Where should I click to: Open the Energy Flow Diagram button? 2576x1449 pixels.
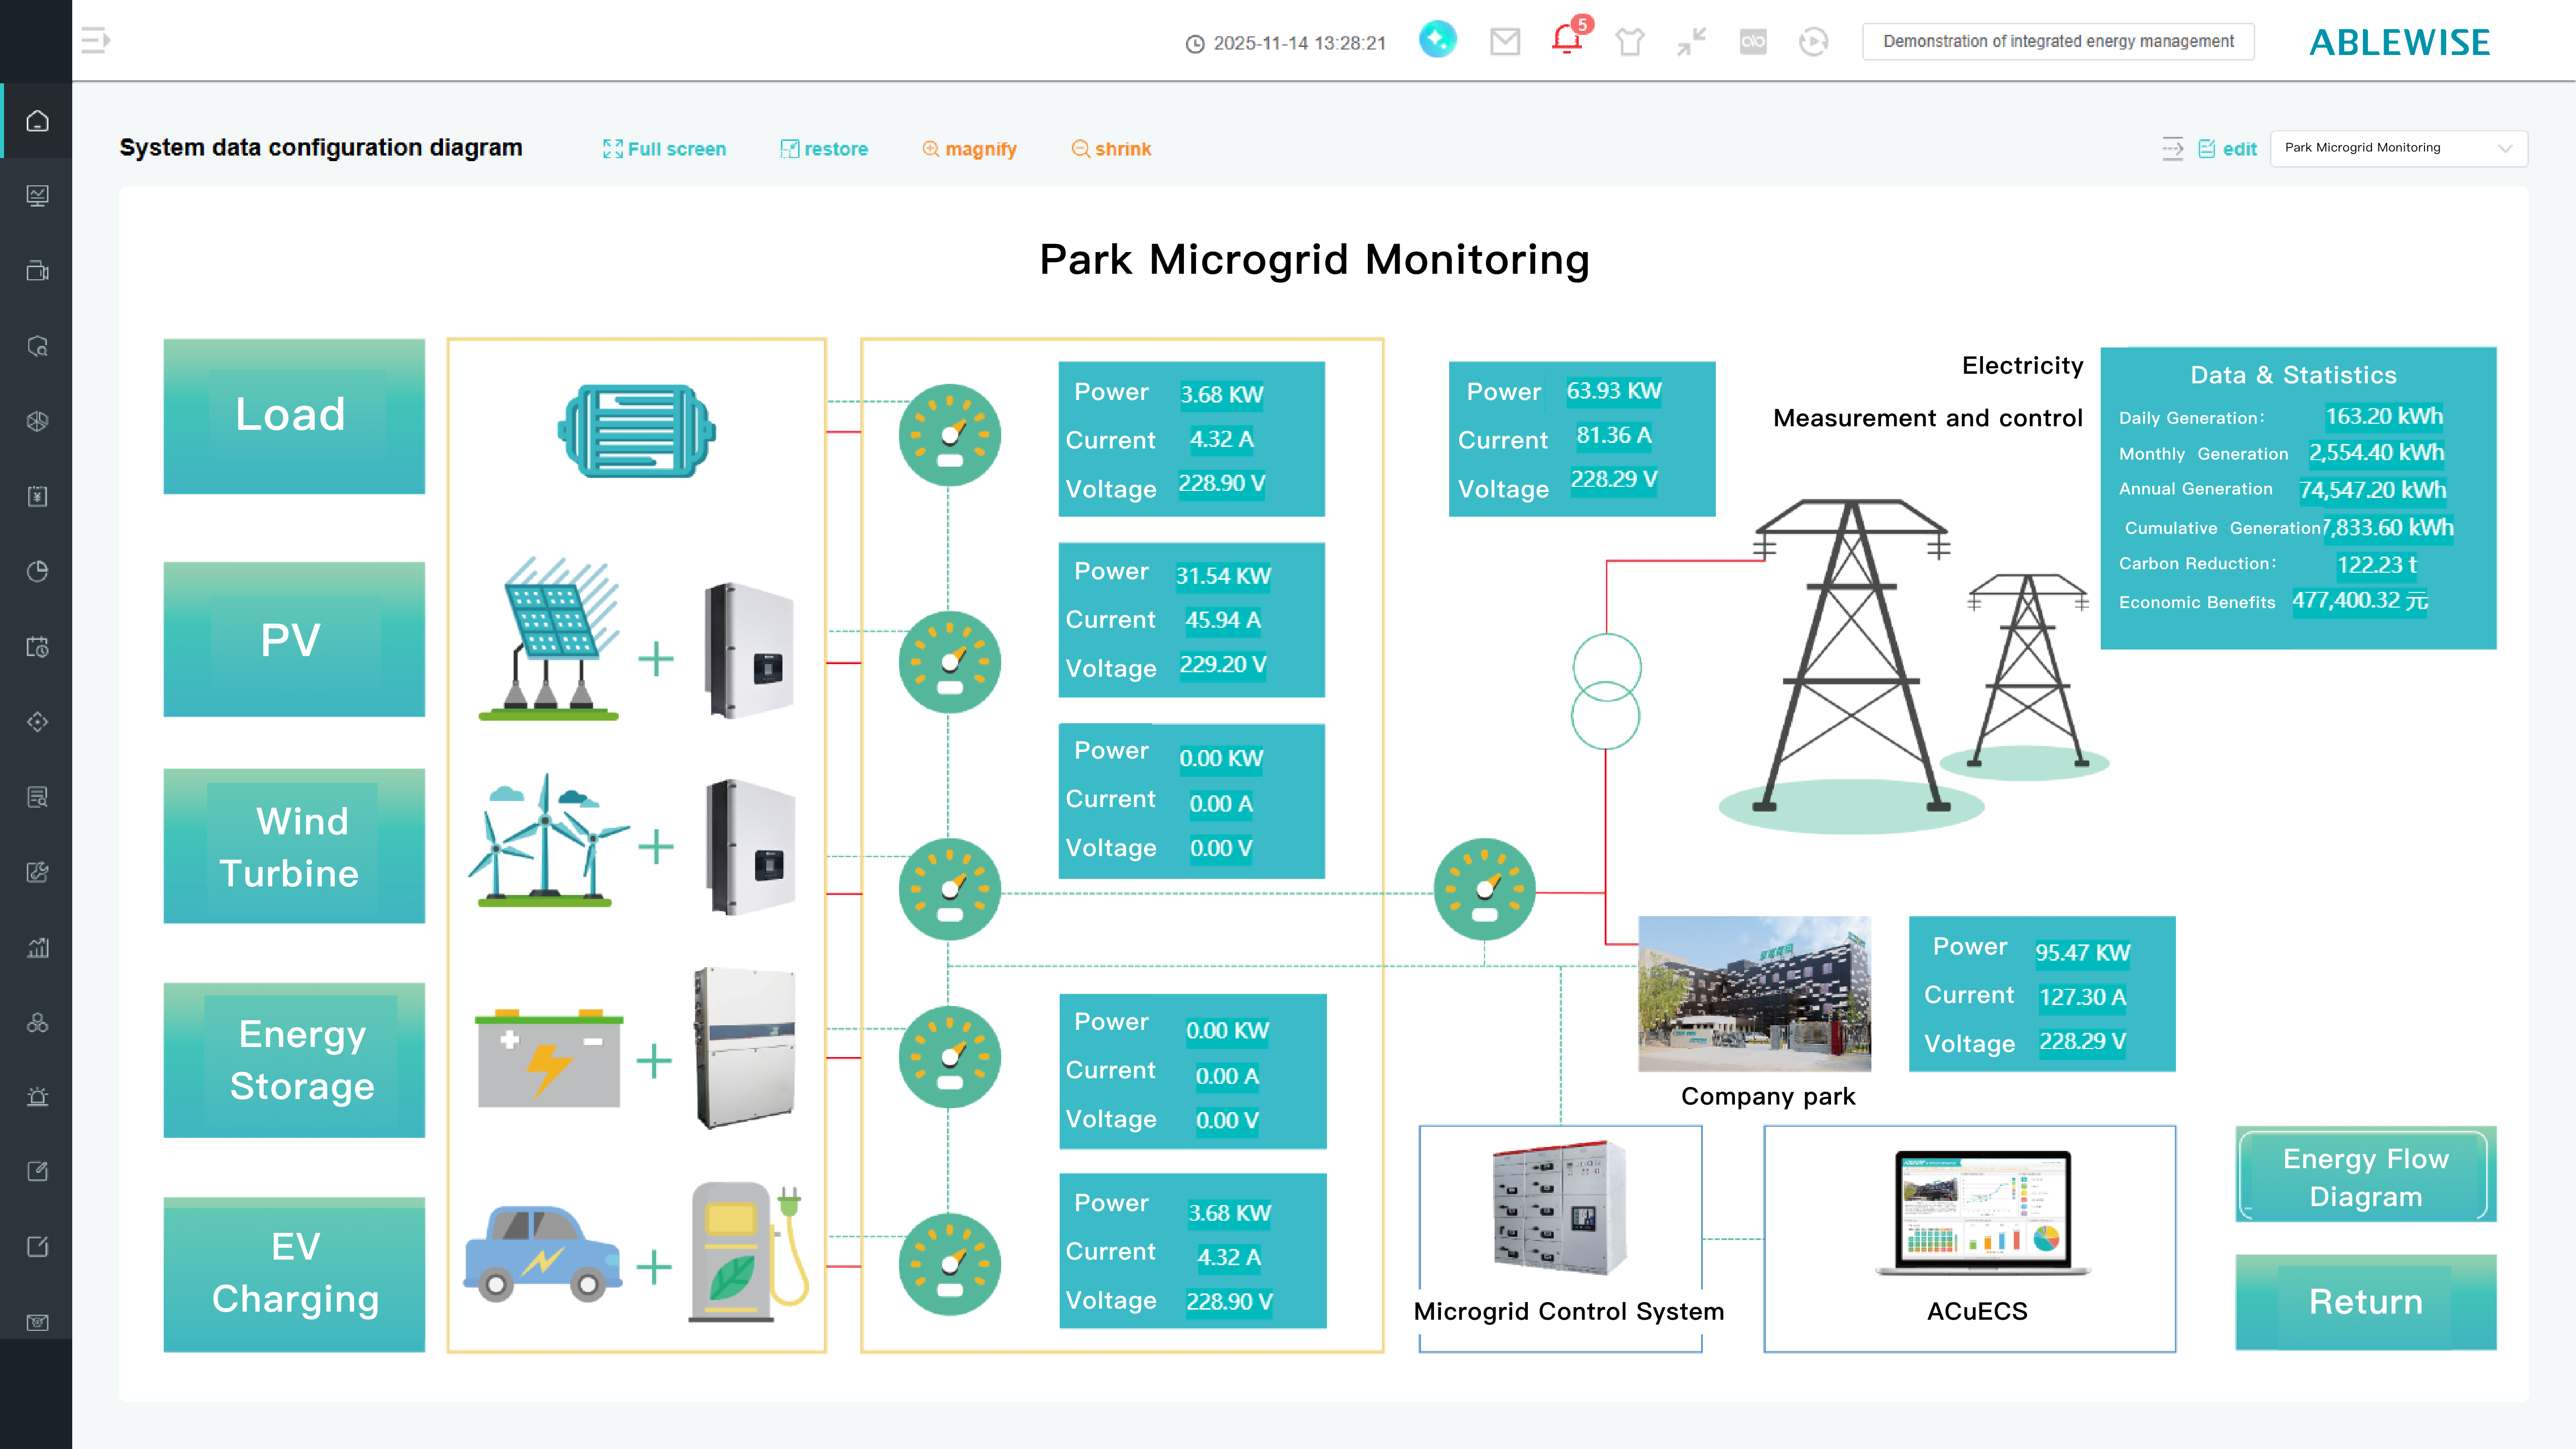[x=2365, y=1177]
